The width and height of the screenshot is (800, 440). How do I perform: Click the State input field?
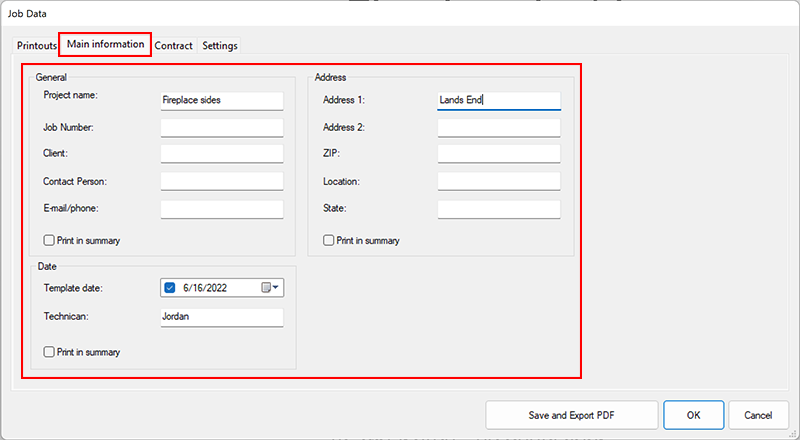click(x=499, y=209)
